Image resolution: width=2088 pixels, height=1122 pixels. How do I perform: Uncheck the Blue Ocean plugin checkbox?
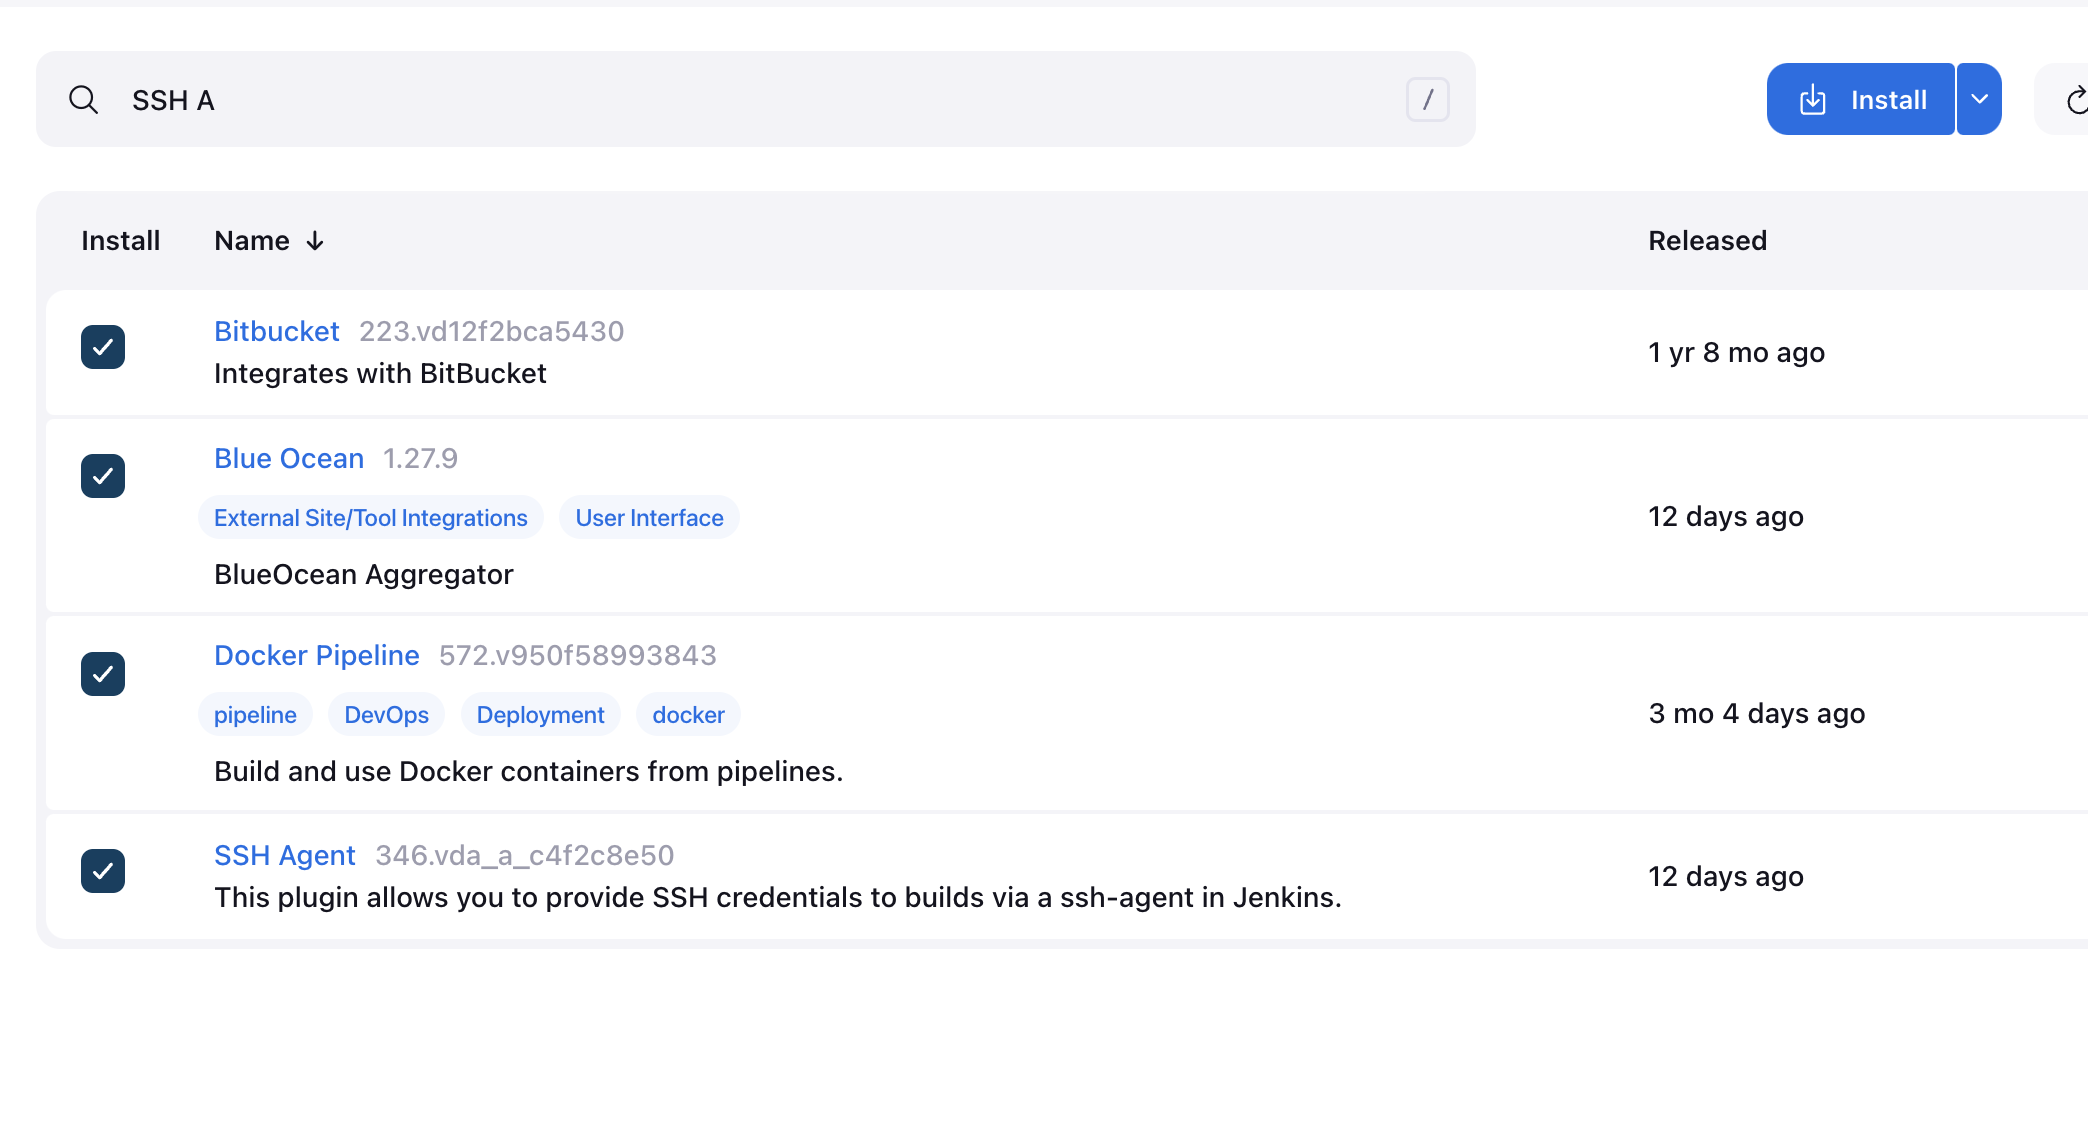(x=103, y=476)
